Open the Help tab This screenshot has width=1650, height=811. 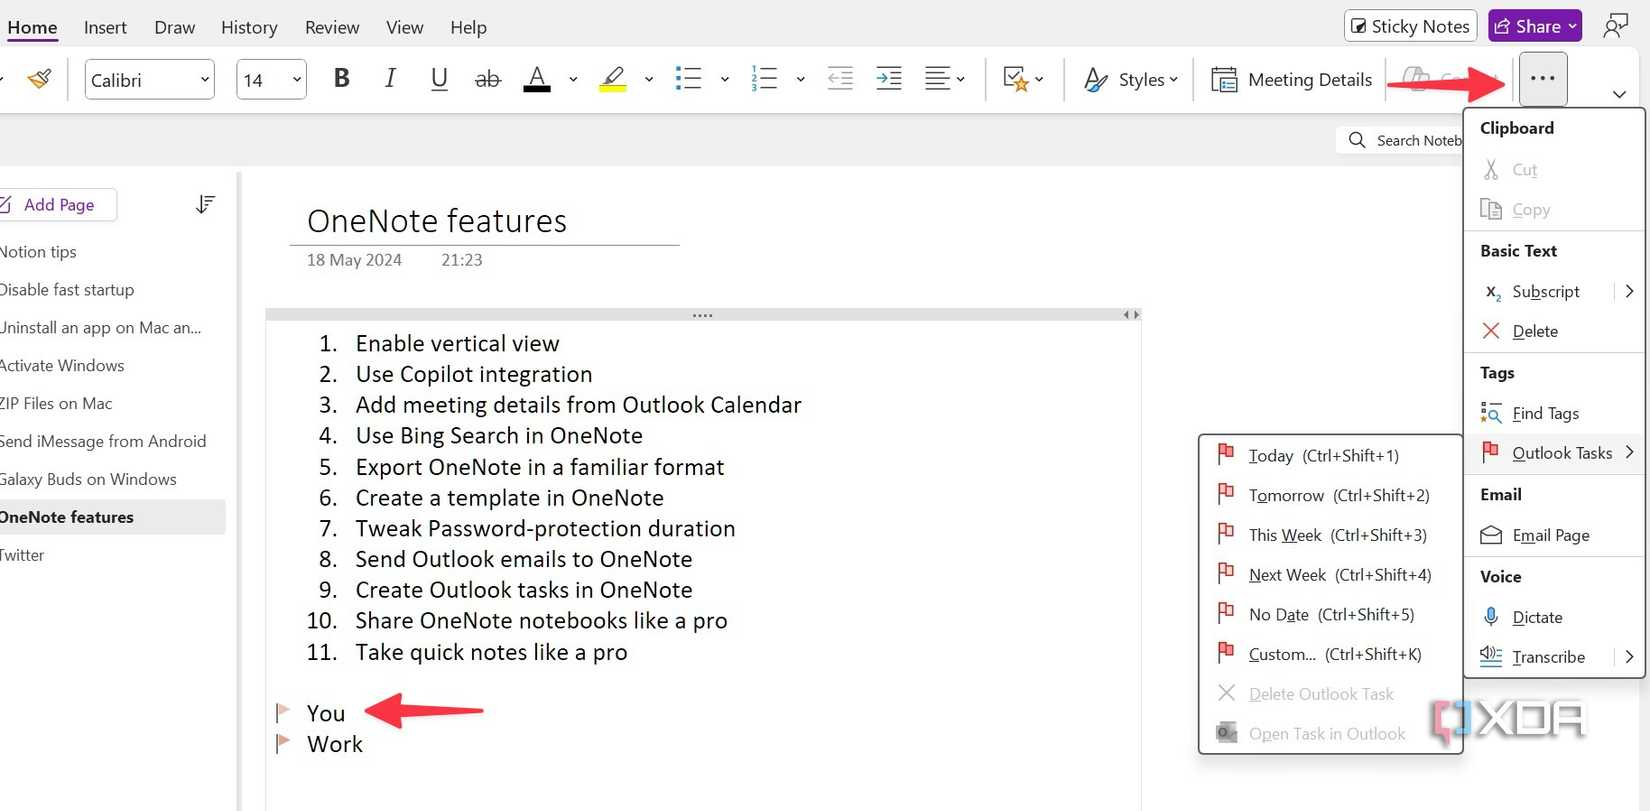(468, 27)
